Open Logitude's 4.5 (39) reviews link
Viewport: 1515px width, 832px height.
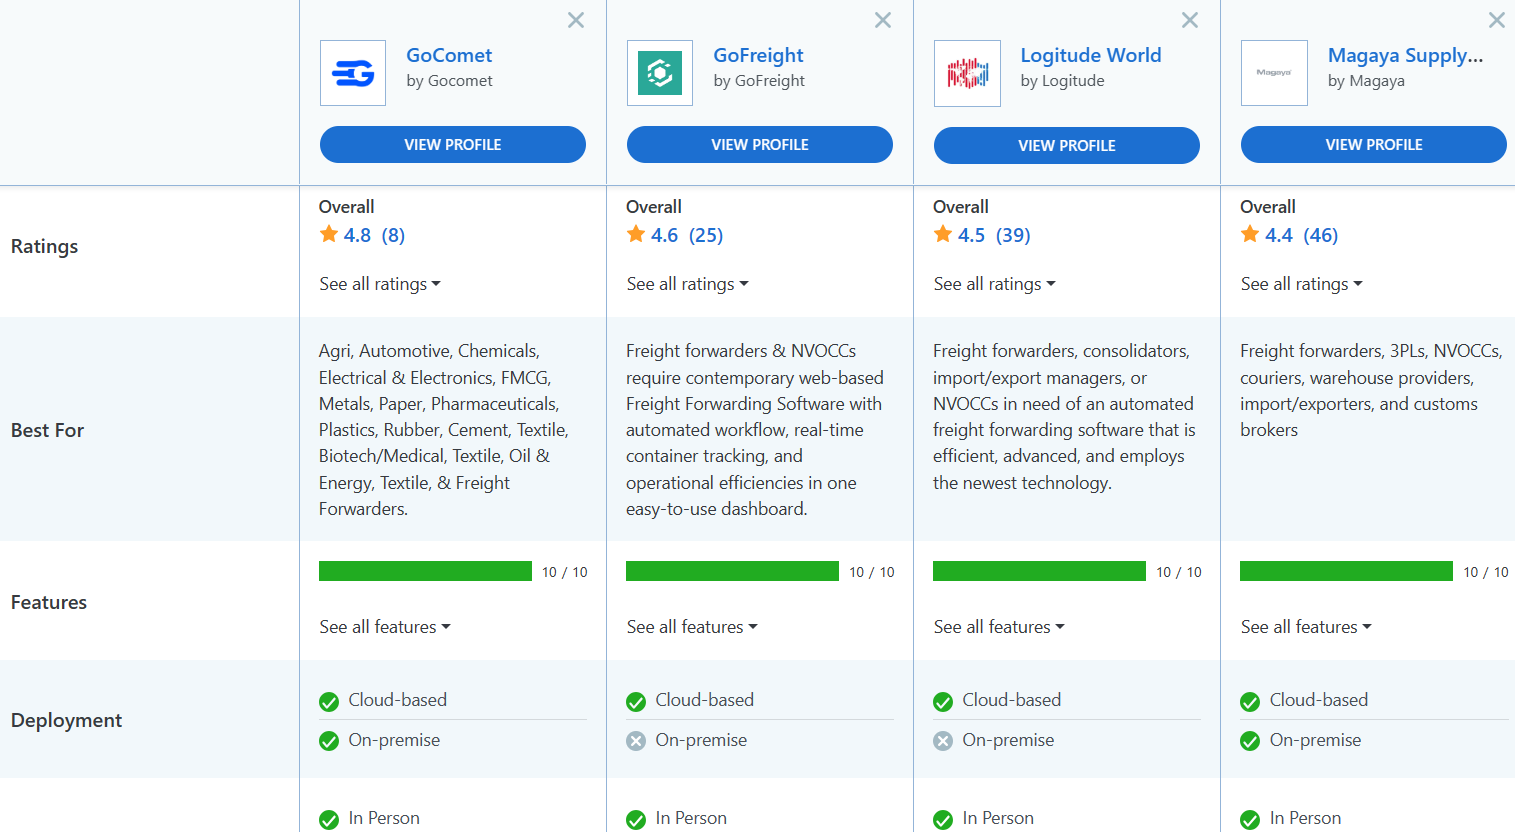[994, 235]
